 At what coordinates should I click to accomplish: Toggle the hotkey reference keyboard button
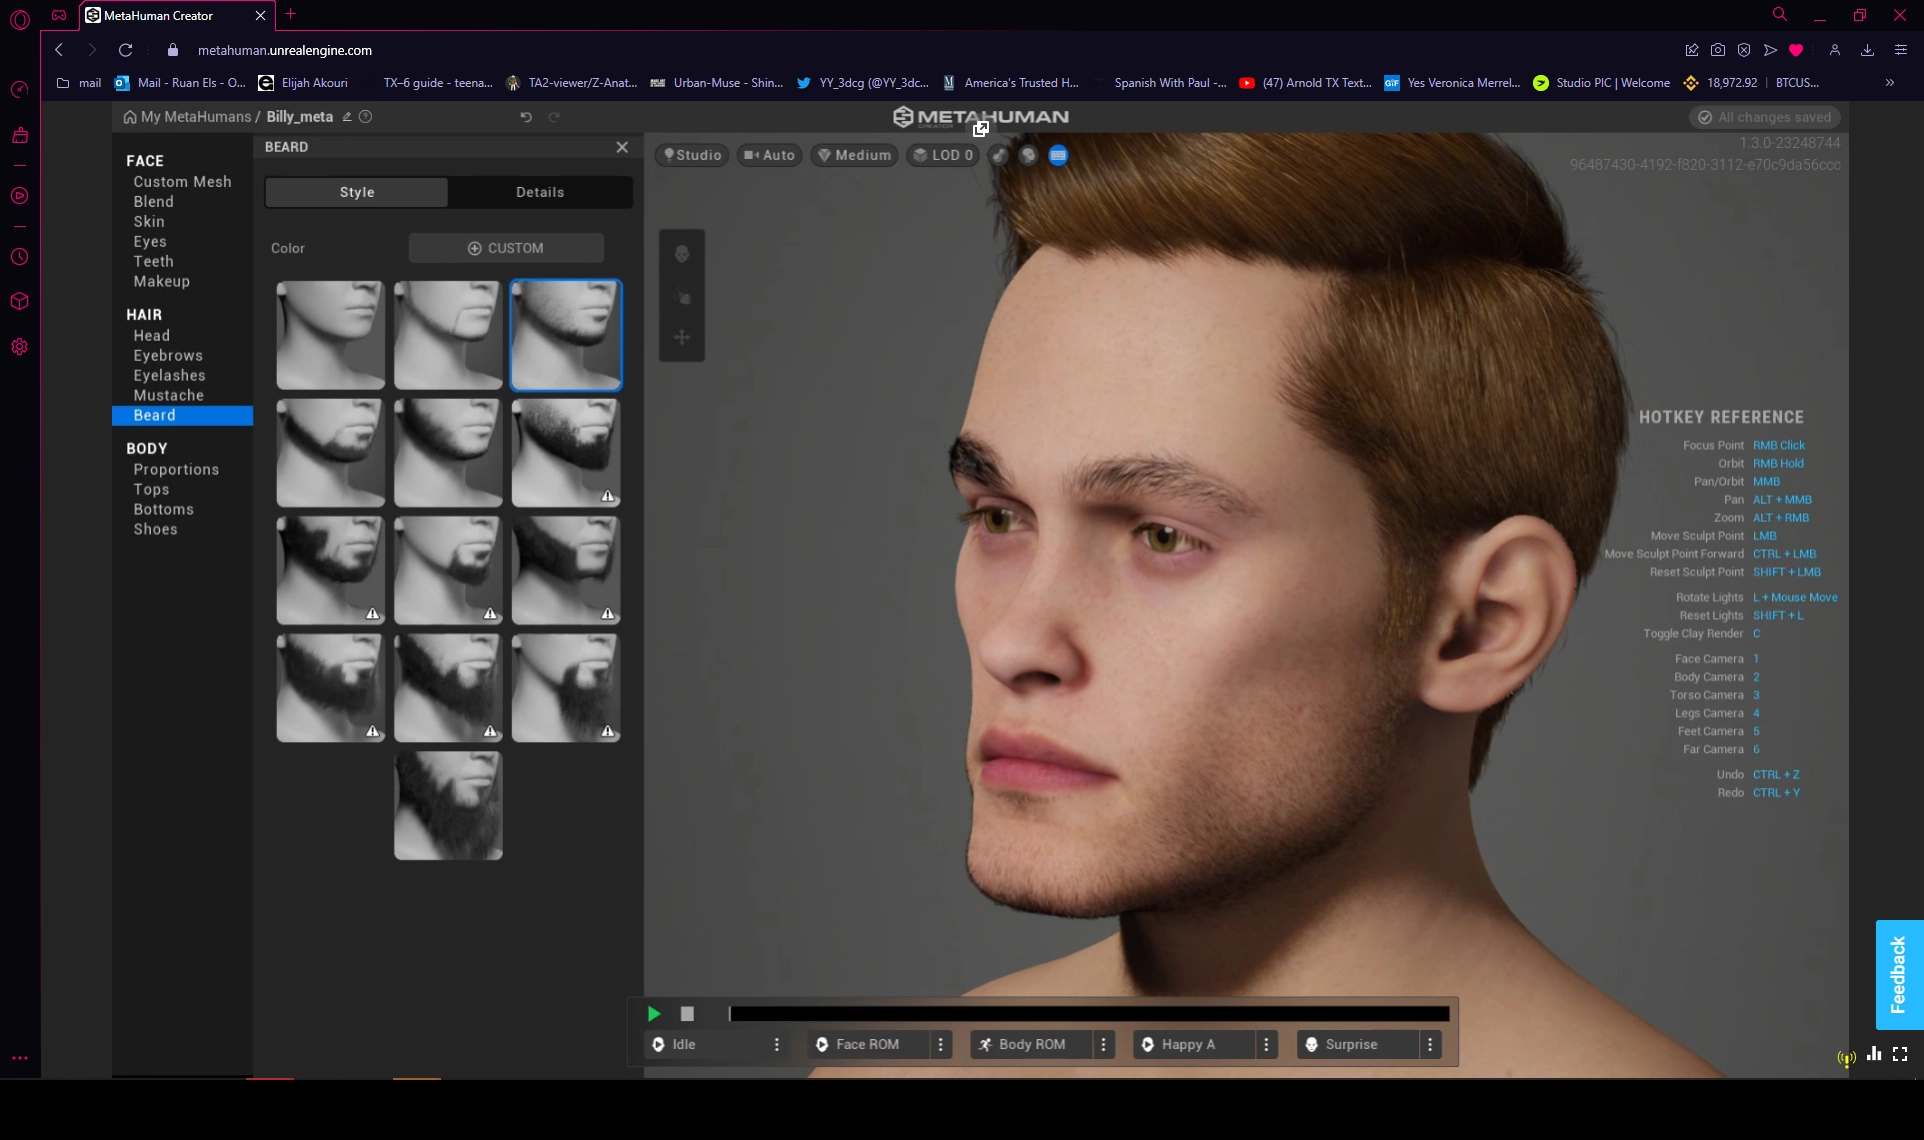(1058, 155)
